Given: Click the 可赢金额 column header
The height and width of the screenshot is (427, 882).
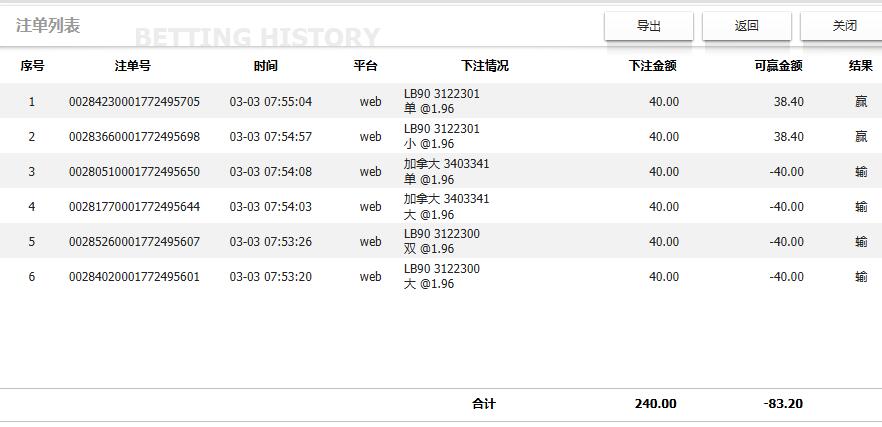Looking at the screenshot, I should pos(778,66).
